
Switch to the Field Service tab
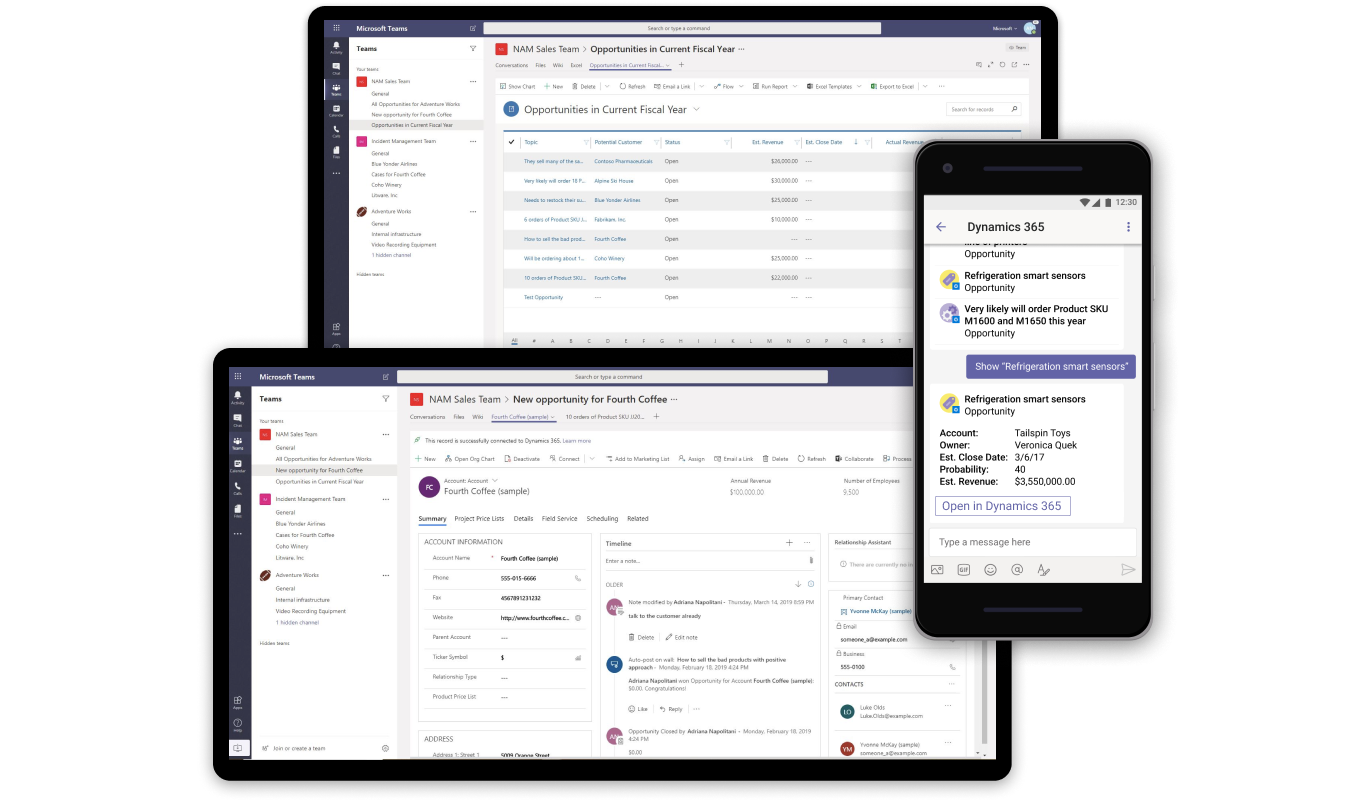click(559, 519)
